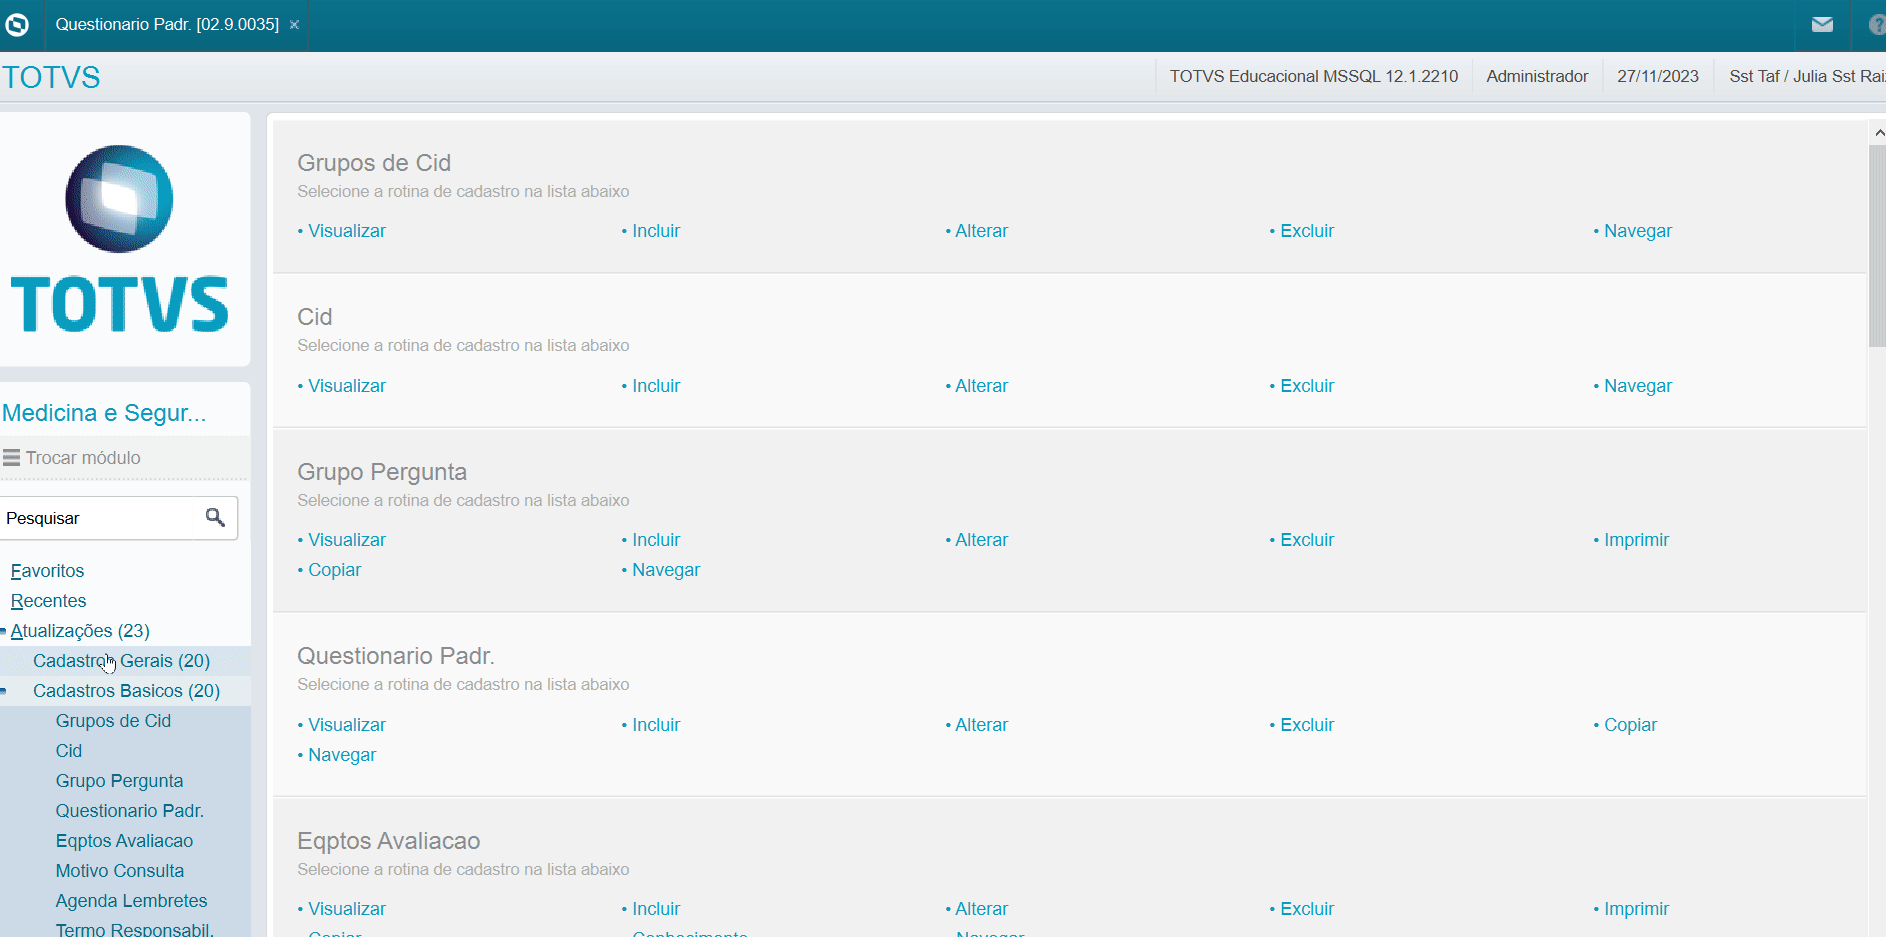Select Cadastros Gerais (20) in the menu
1886x937 pixels.
pyautogui.click(x=121, y=661)
